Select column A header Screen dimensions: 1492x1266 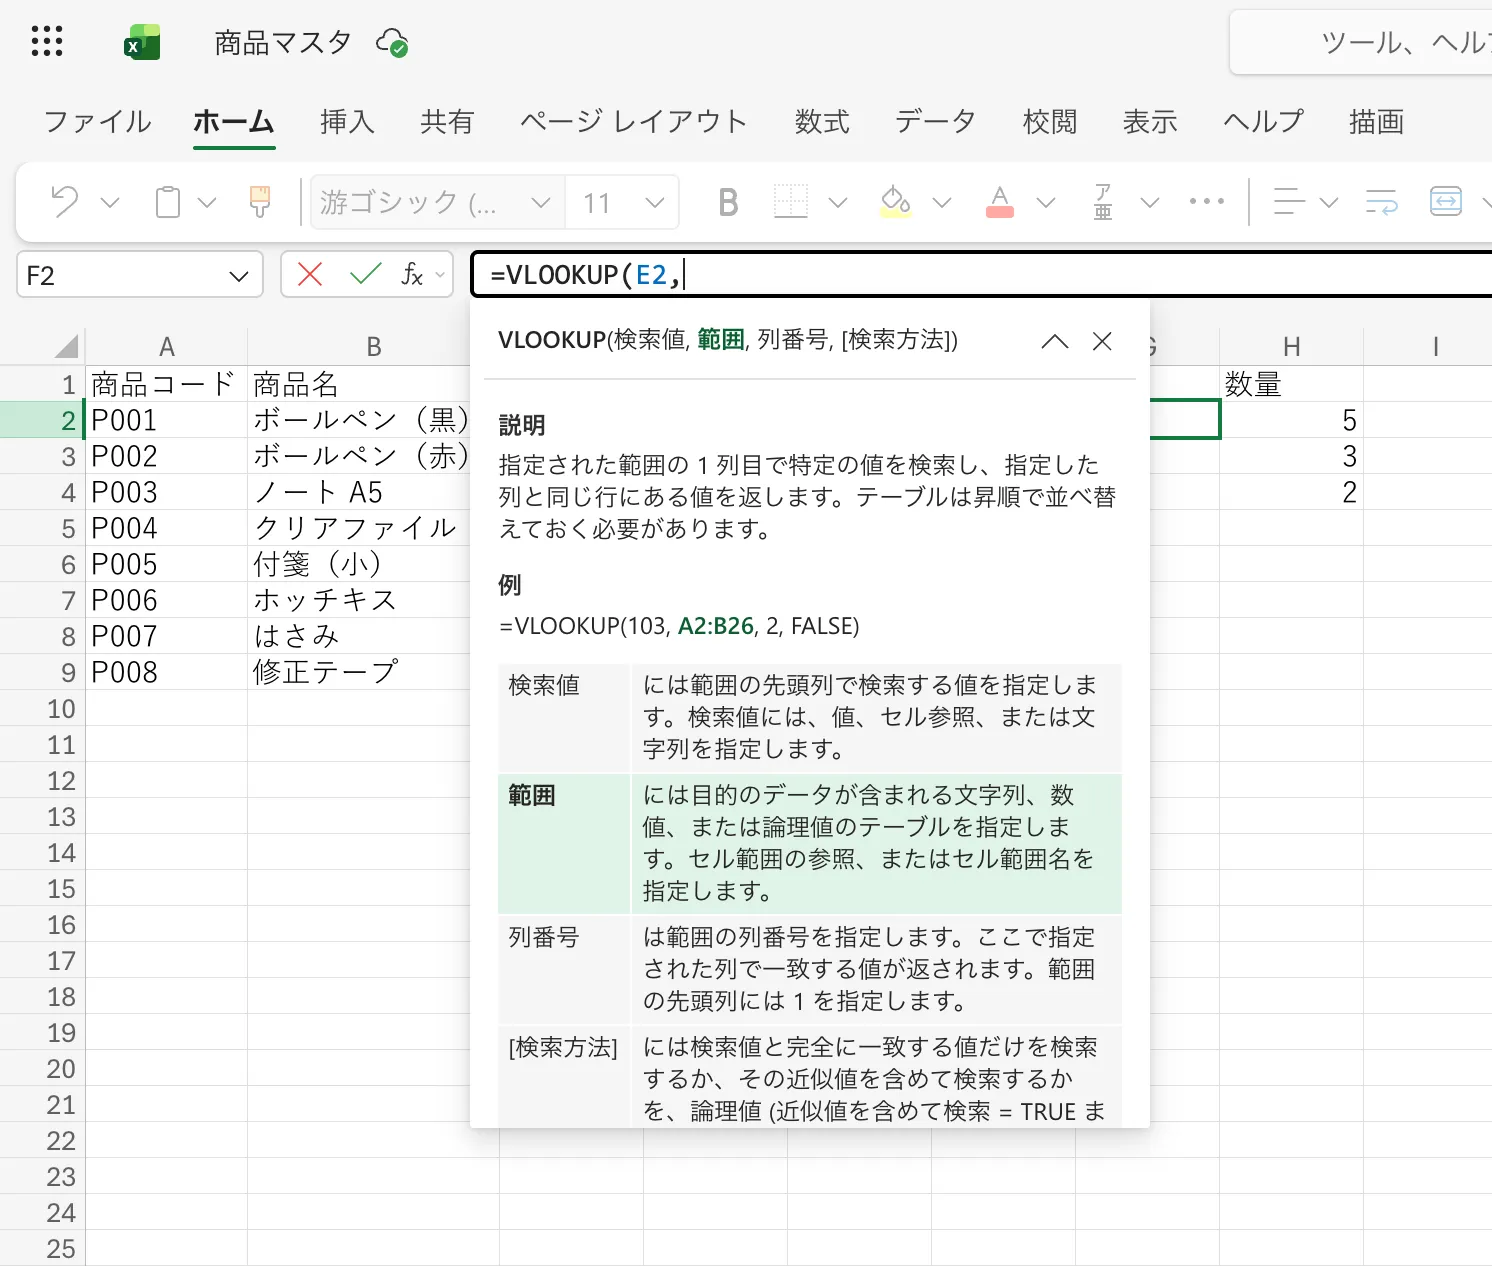click(167, 347)
